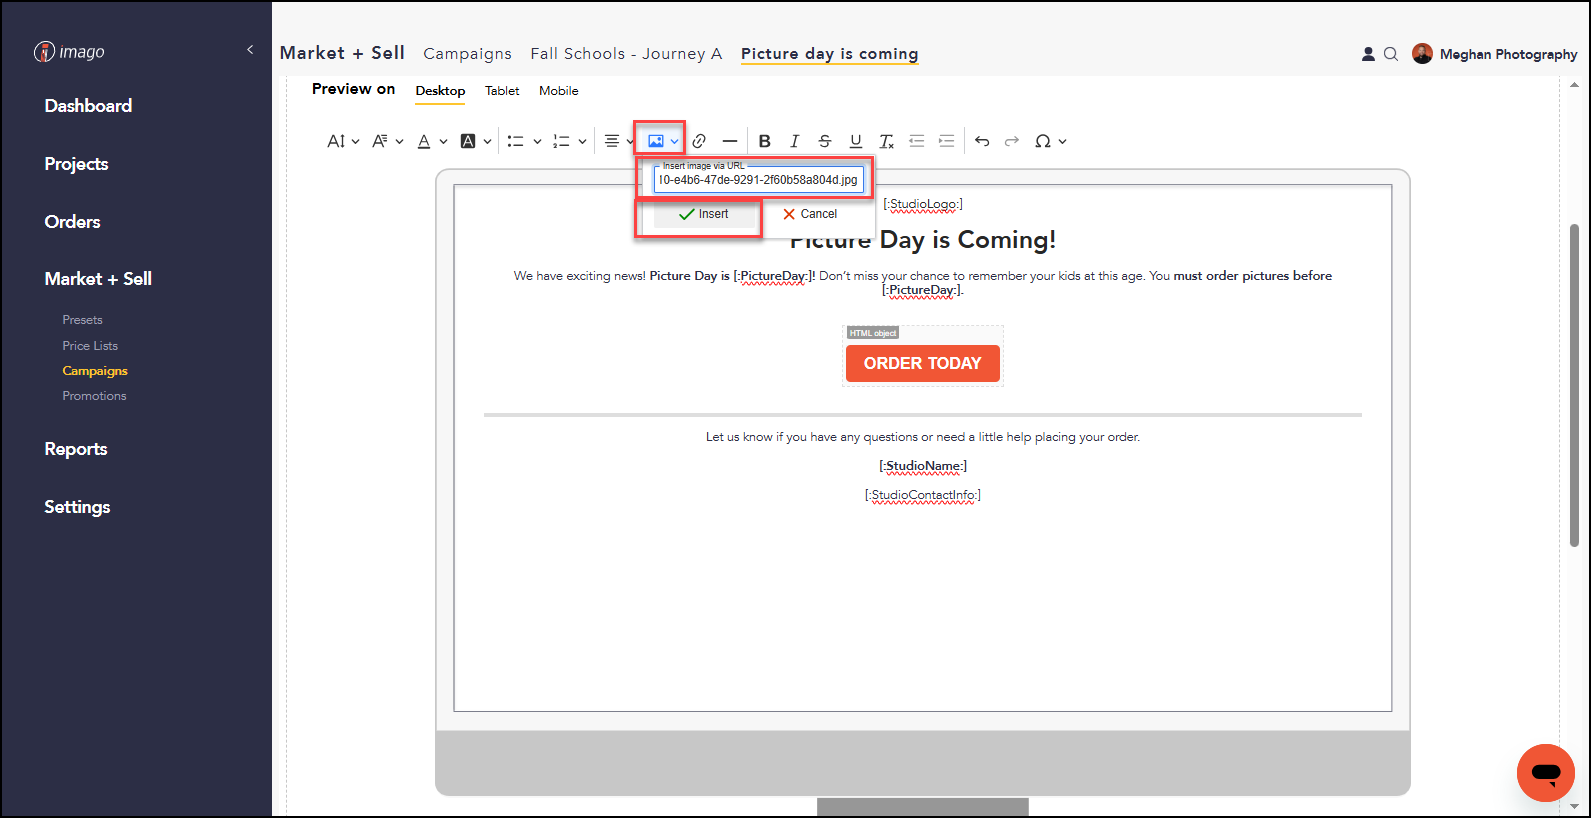
Task: Click the insert link icon
Action: (x=699, y=141)
